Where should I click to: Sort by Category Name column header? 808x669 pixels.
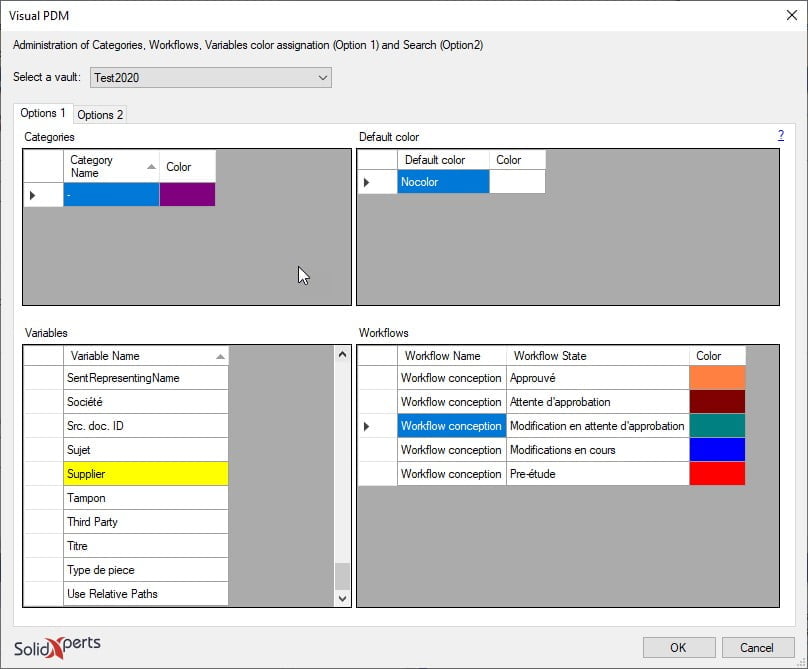(111, 166)
